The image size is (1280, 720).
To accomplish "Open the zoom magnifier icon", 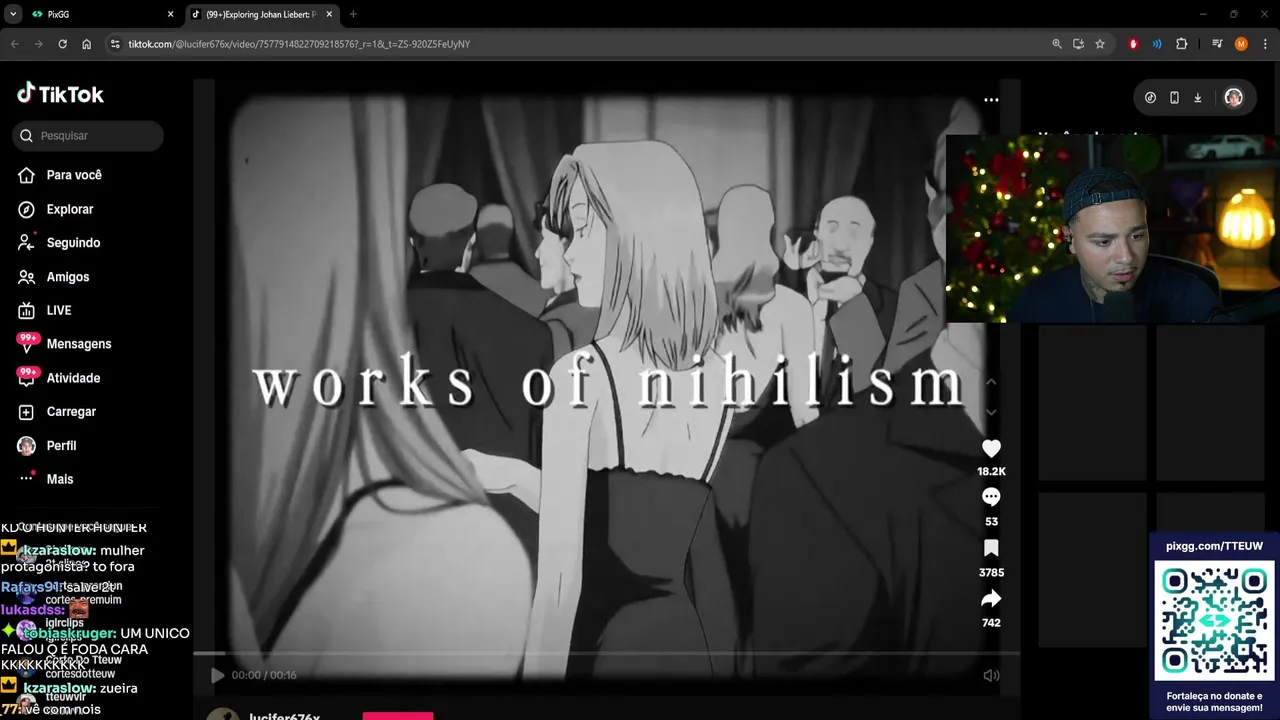I will point(1057,44).
